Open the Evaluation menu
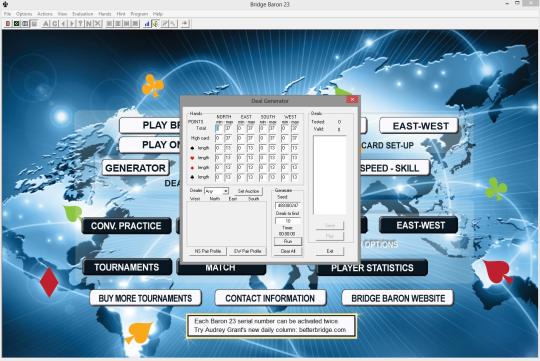The image size is (540, 361). 83,14
